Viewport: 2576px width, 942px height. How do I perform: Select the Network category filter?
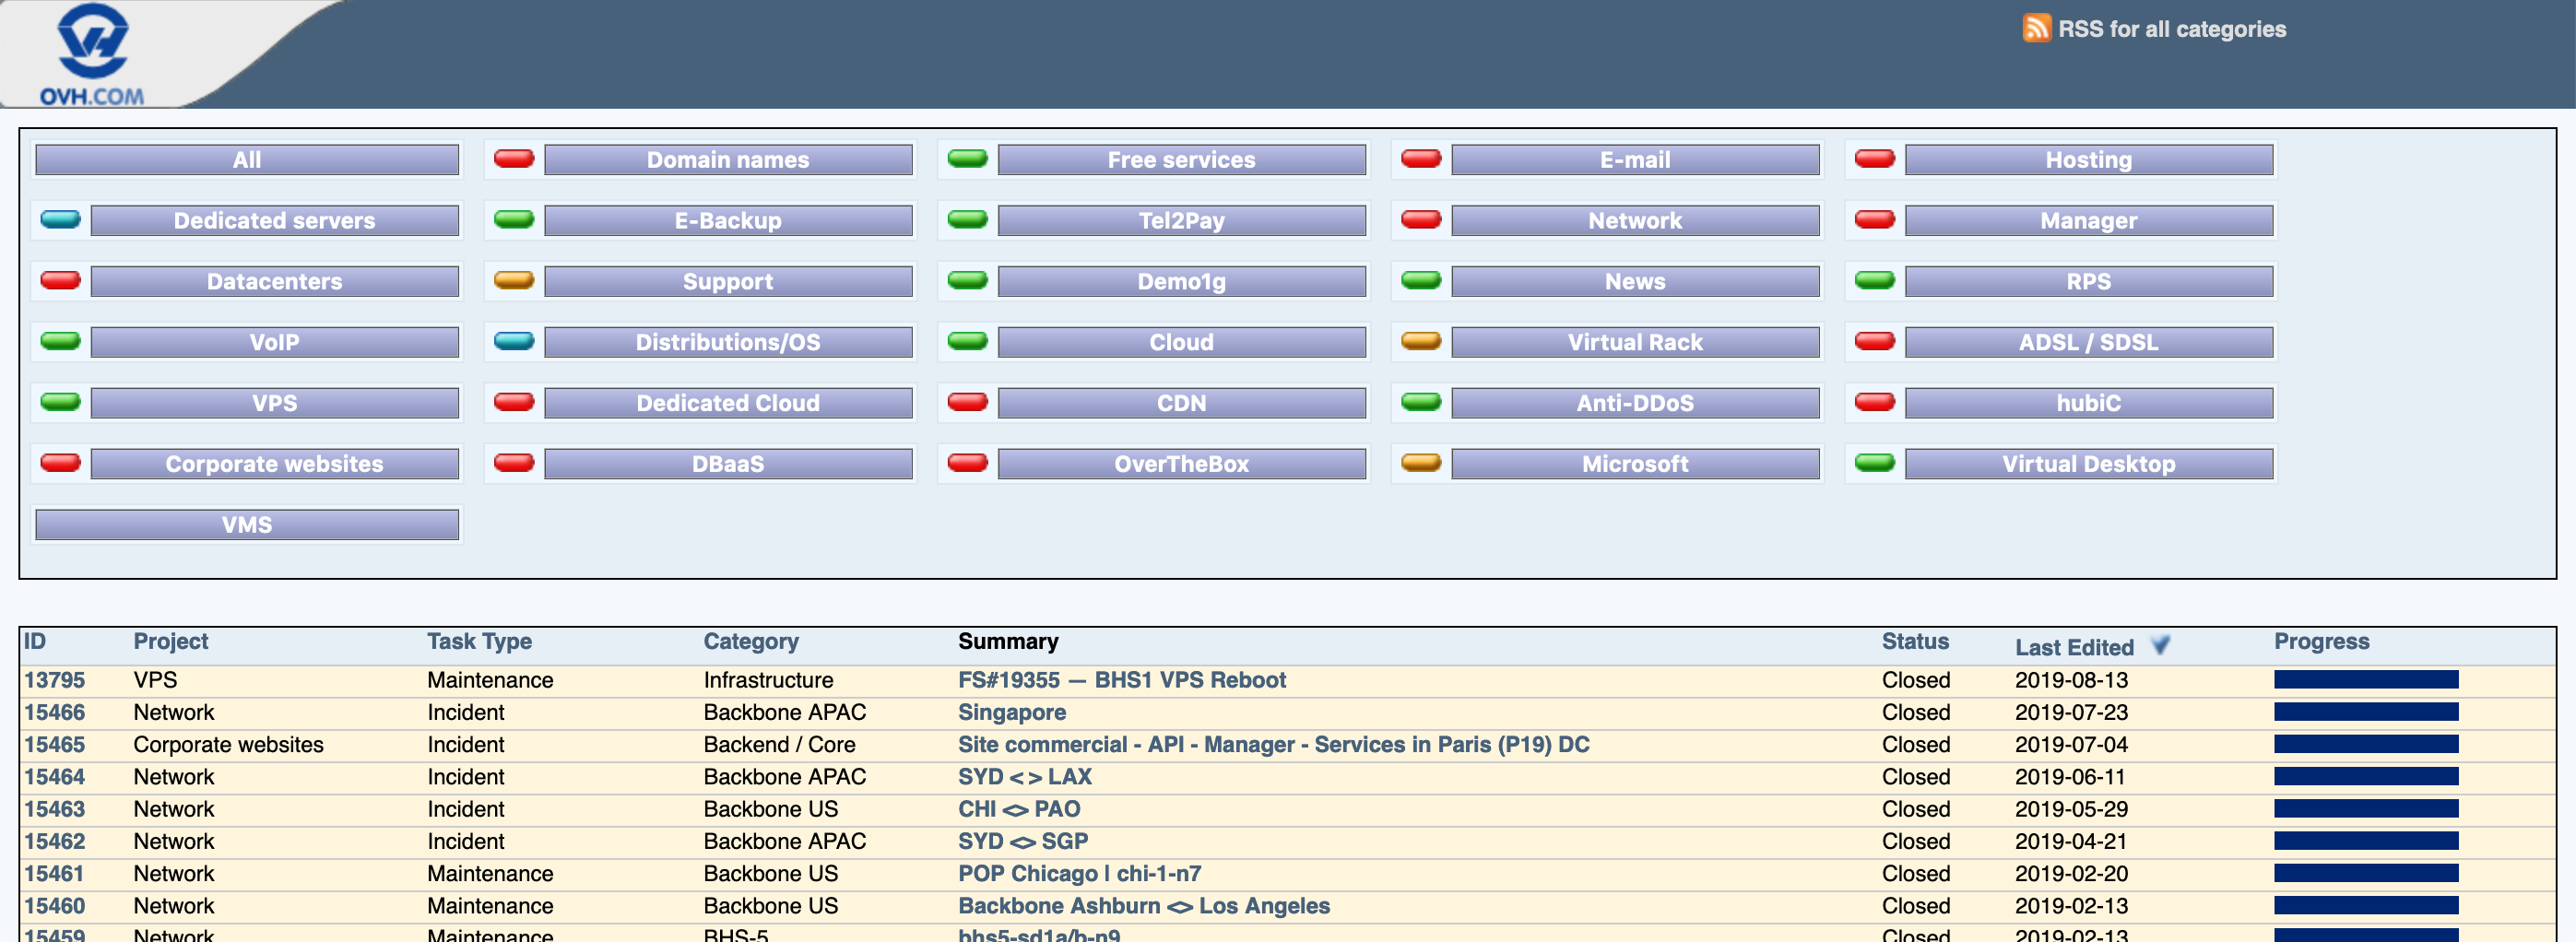click(1634, 221)
